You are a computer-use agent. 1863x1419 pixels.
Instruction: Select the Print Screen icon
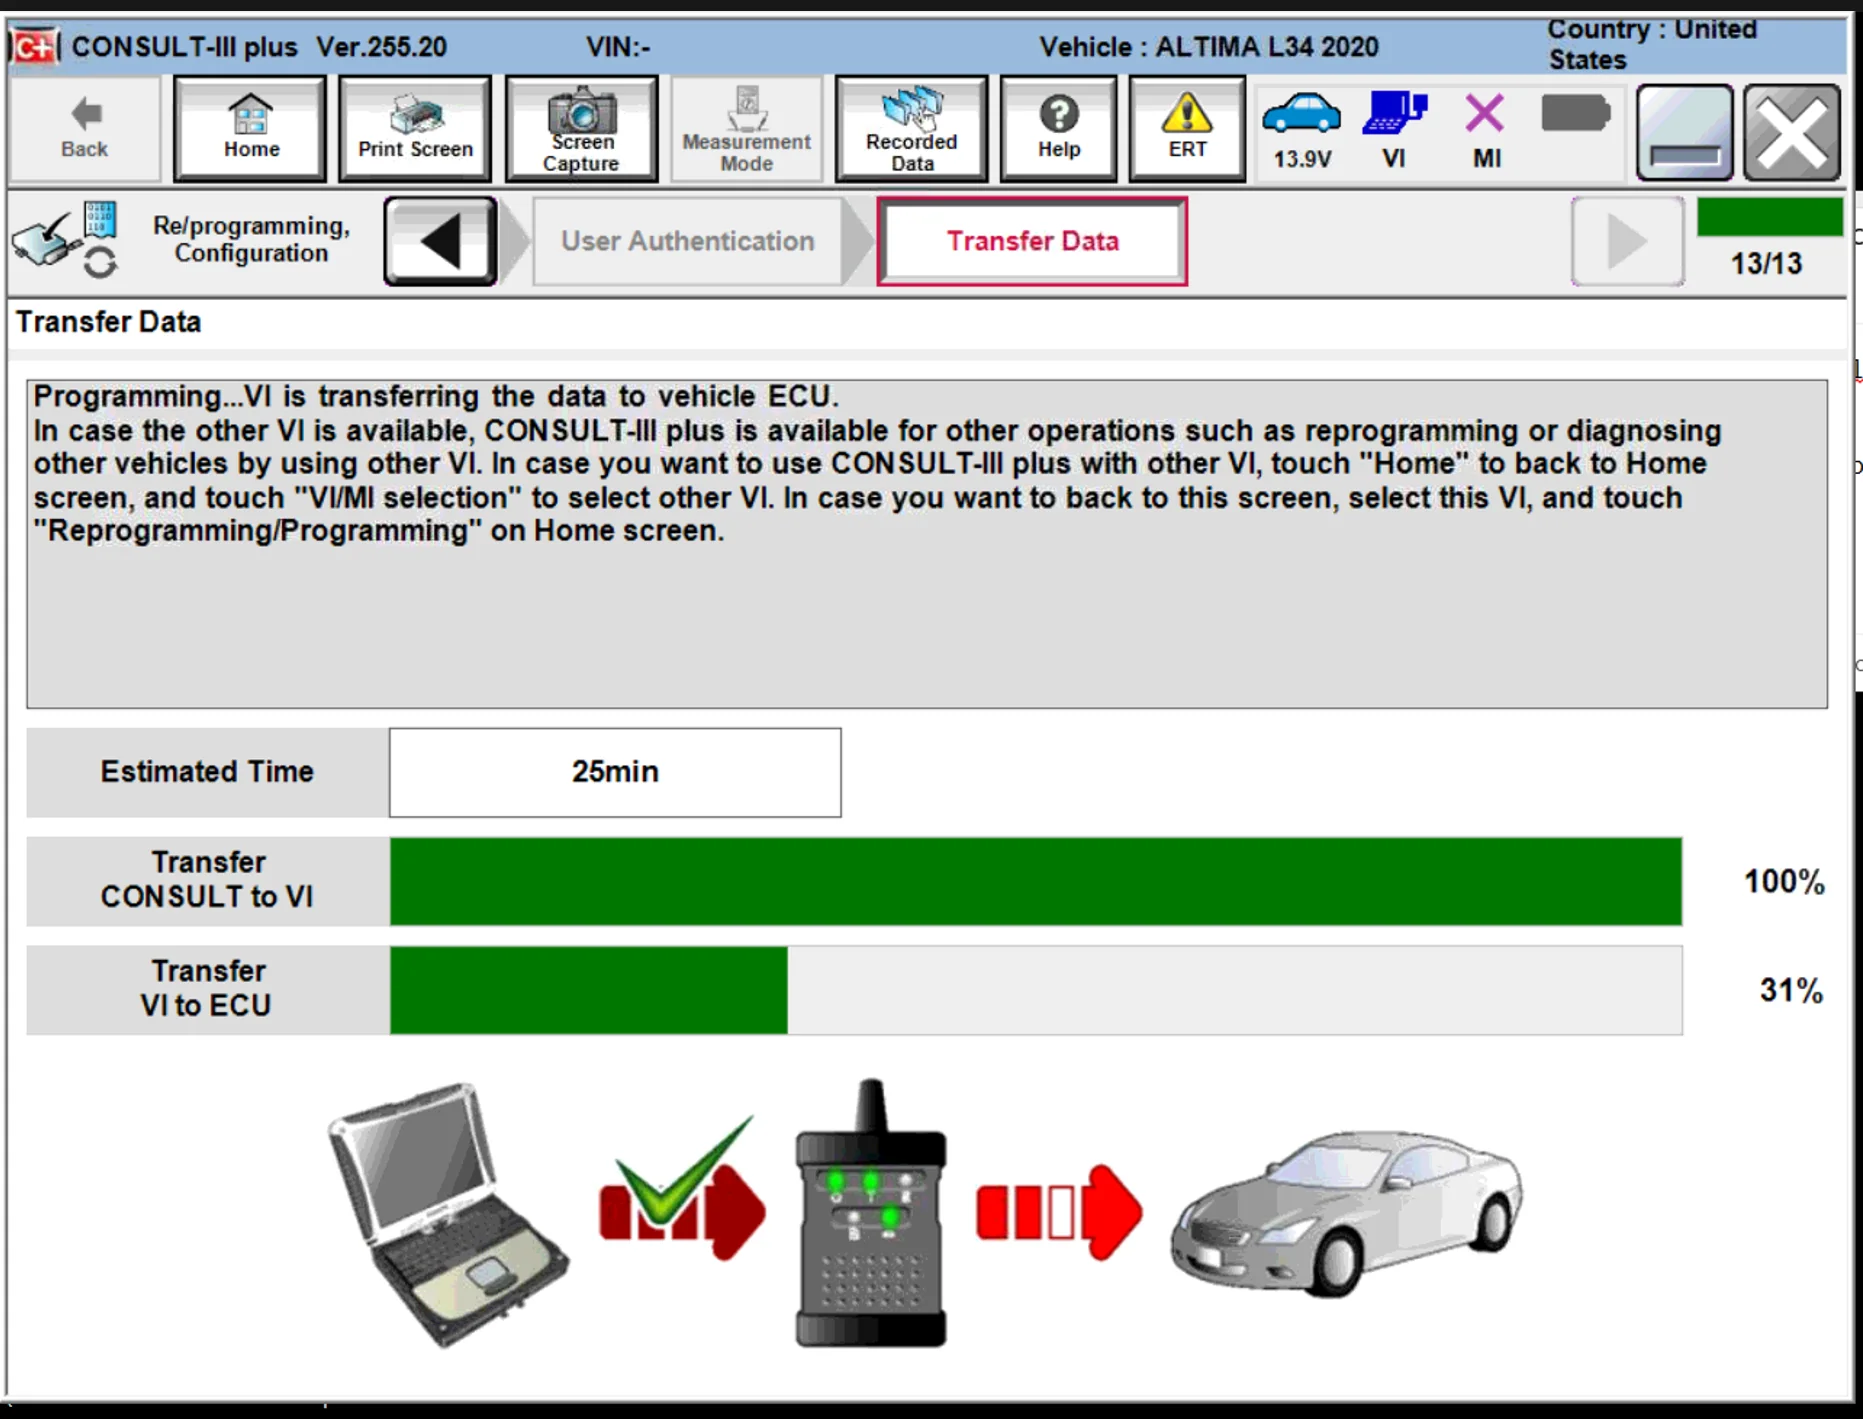pos(414,128)
